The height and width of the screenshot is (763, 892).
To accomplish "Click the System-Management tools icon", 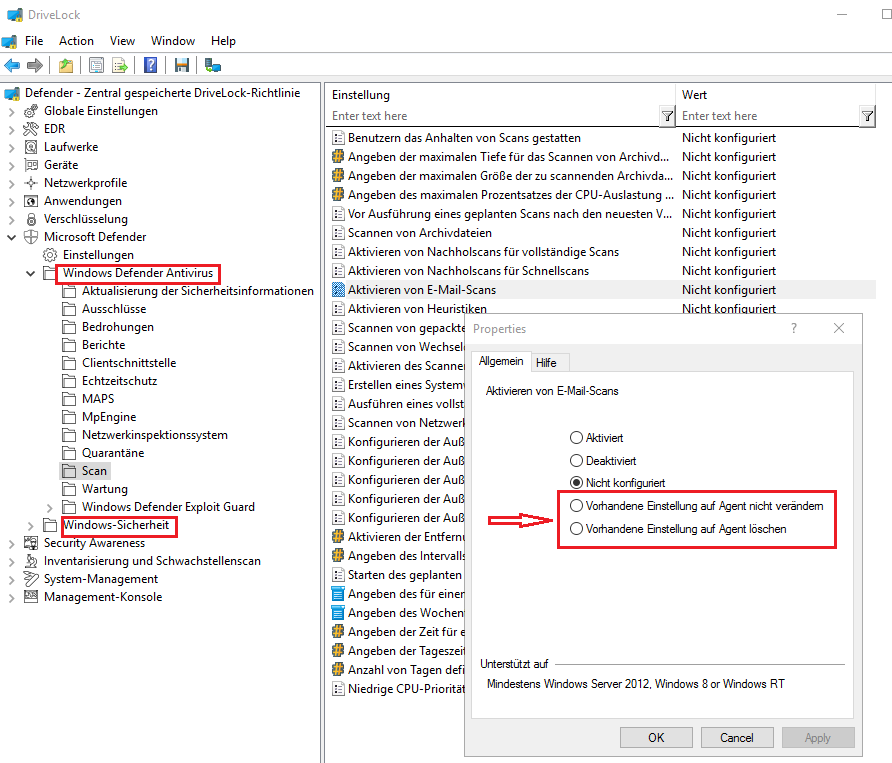I will tap(31, 579).
